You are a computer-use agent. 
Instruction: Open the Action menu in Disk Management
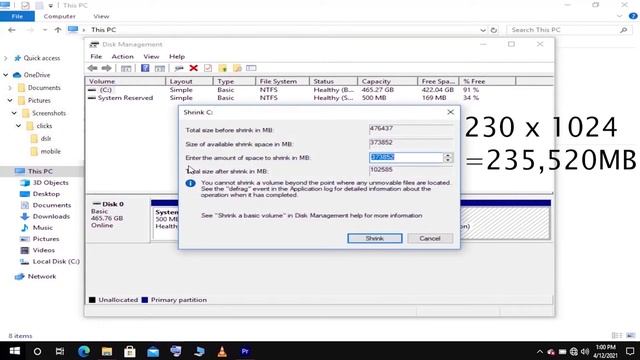[x=122, y=57]
